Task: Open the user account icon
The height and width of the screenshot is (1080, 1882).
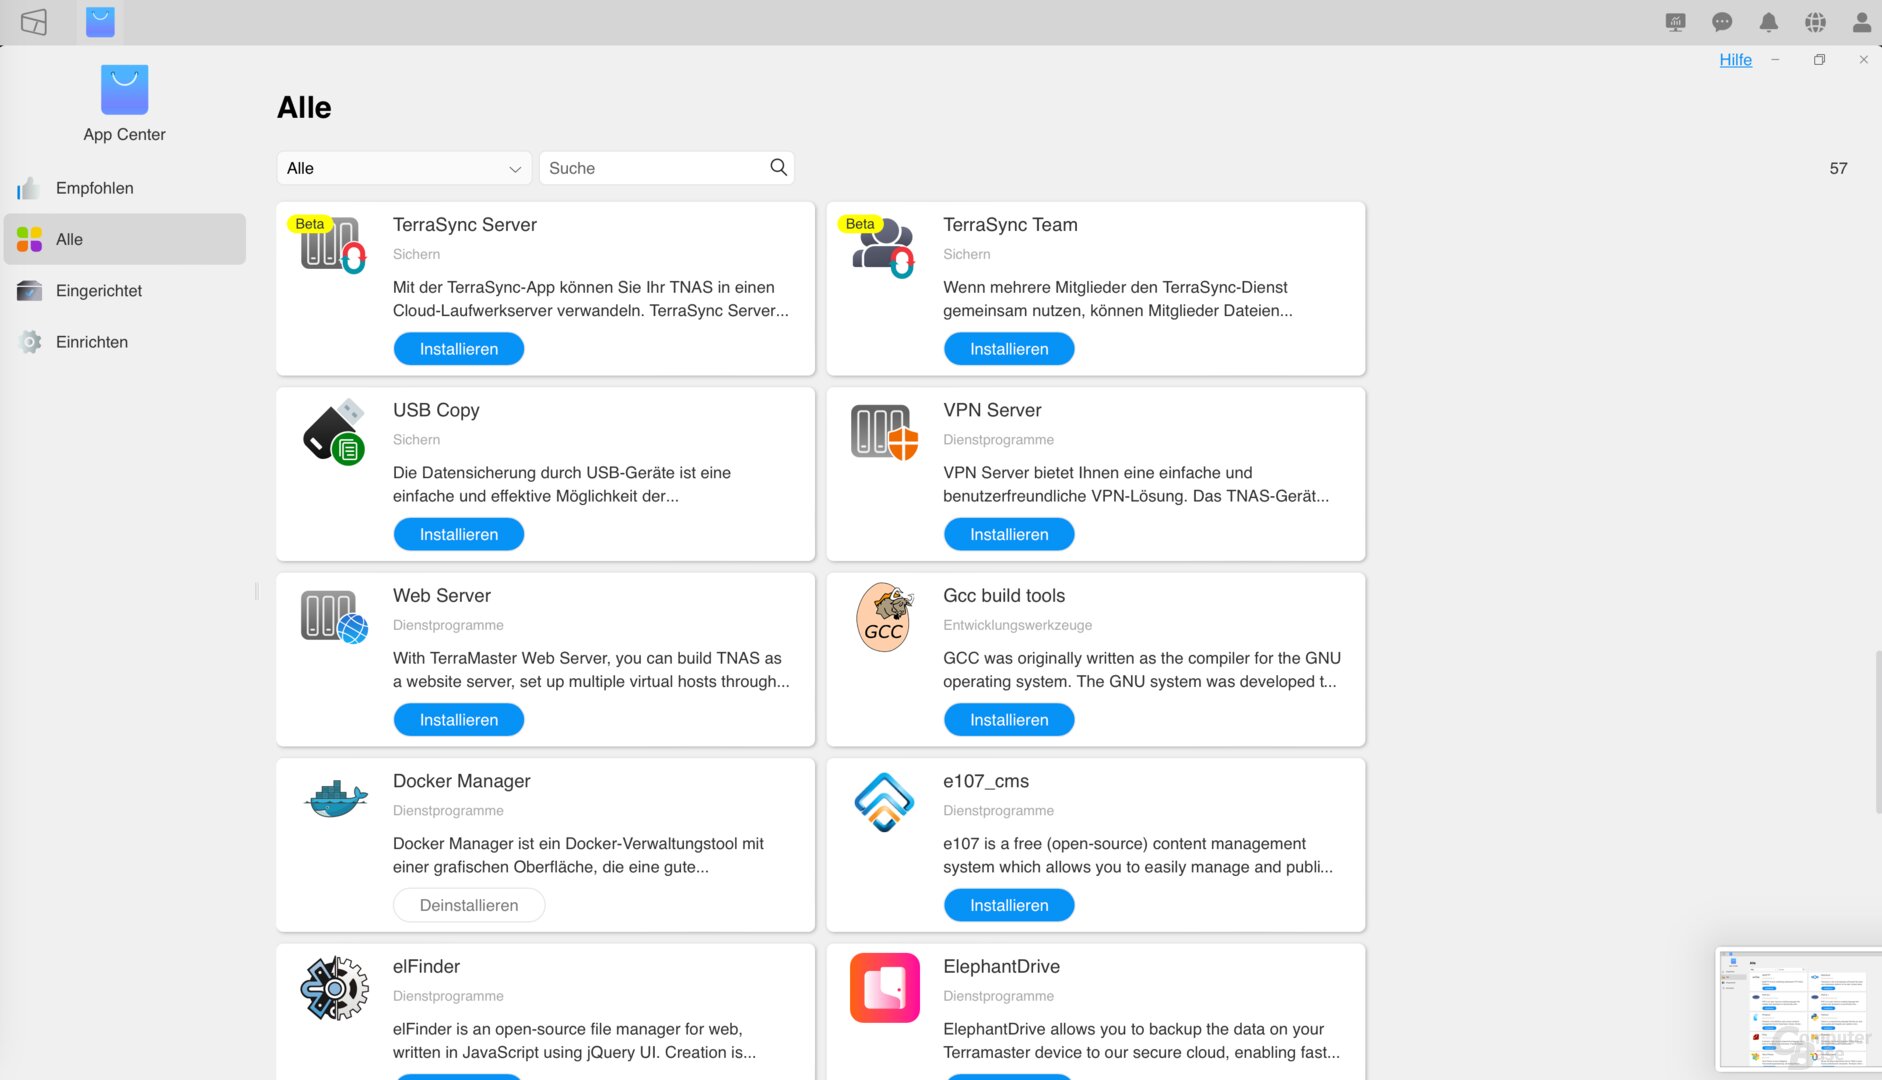Action: pos(1861,22)
